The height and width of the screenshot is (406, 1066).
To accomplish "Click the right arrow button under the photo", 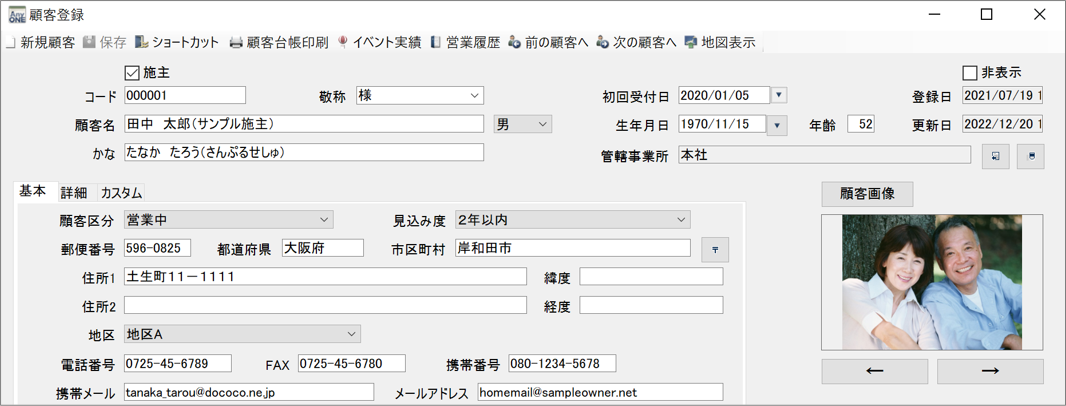I will [x=990, y=371].
